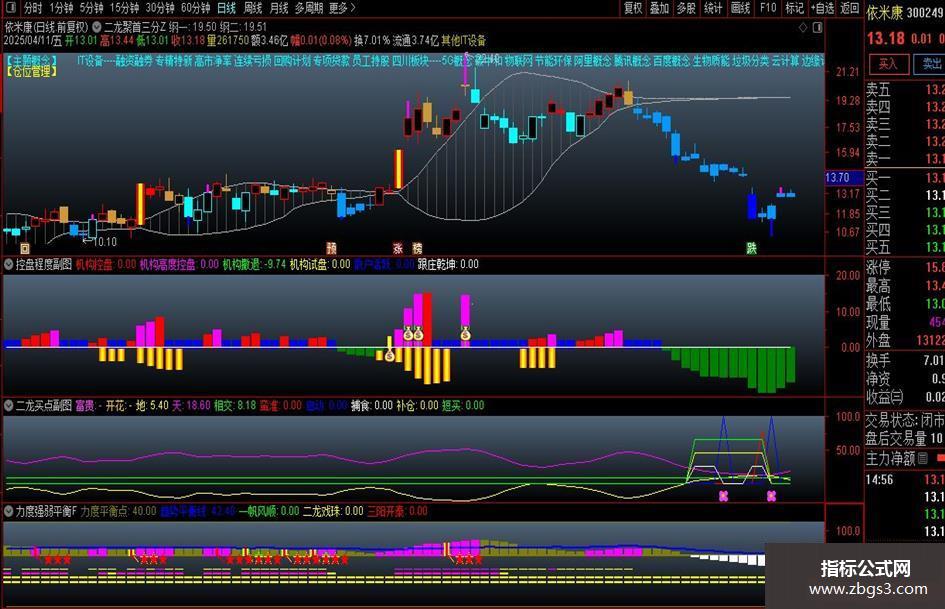The height and width of the screenshot is (609, 945).
Task: Open the 二龙买点副图 indicator dropdown
Action: coord(8,405)
